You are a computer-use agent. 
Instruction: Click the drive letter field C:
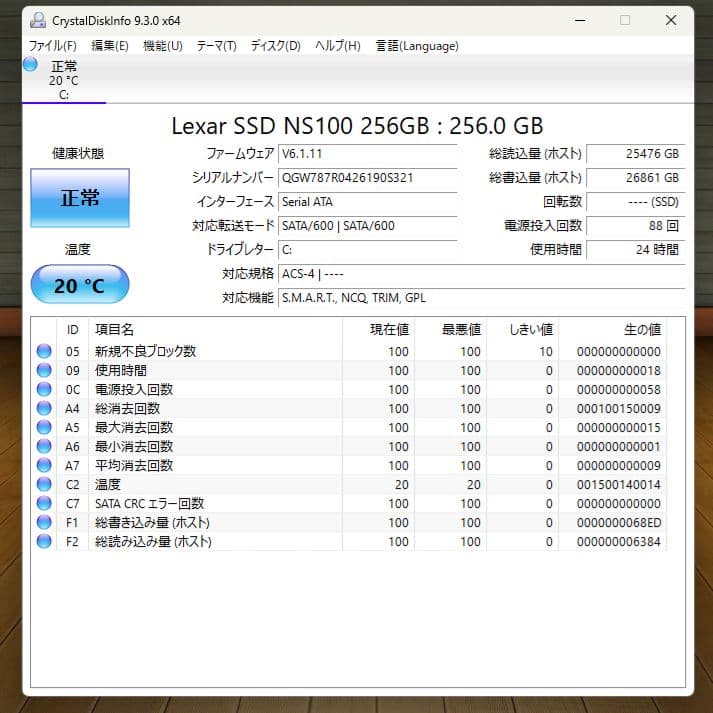(368, 250)
